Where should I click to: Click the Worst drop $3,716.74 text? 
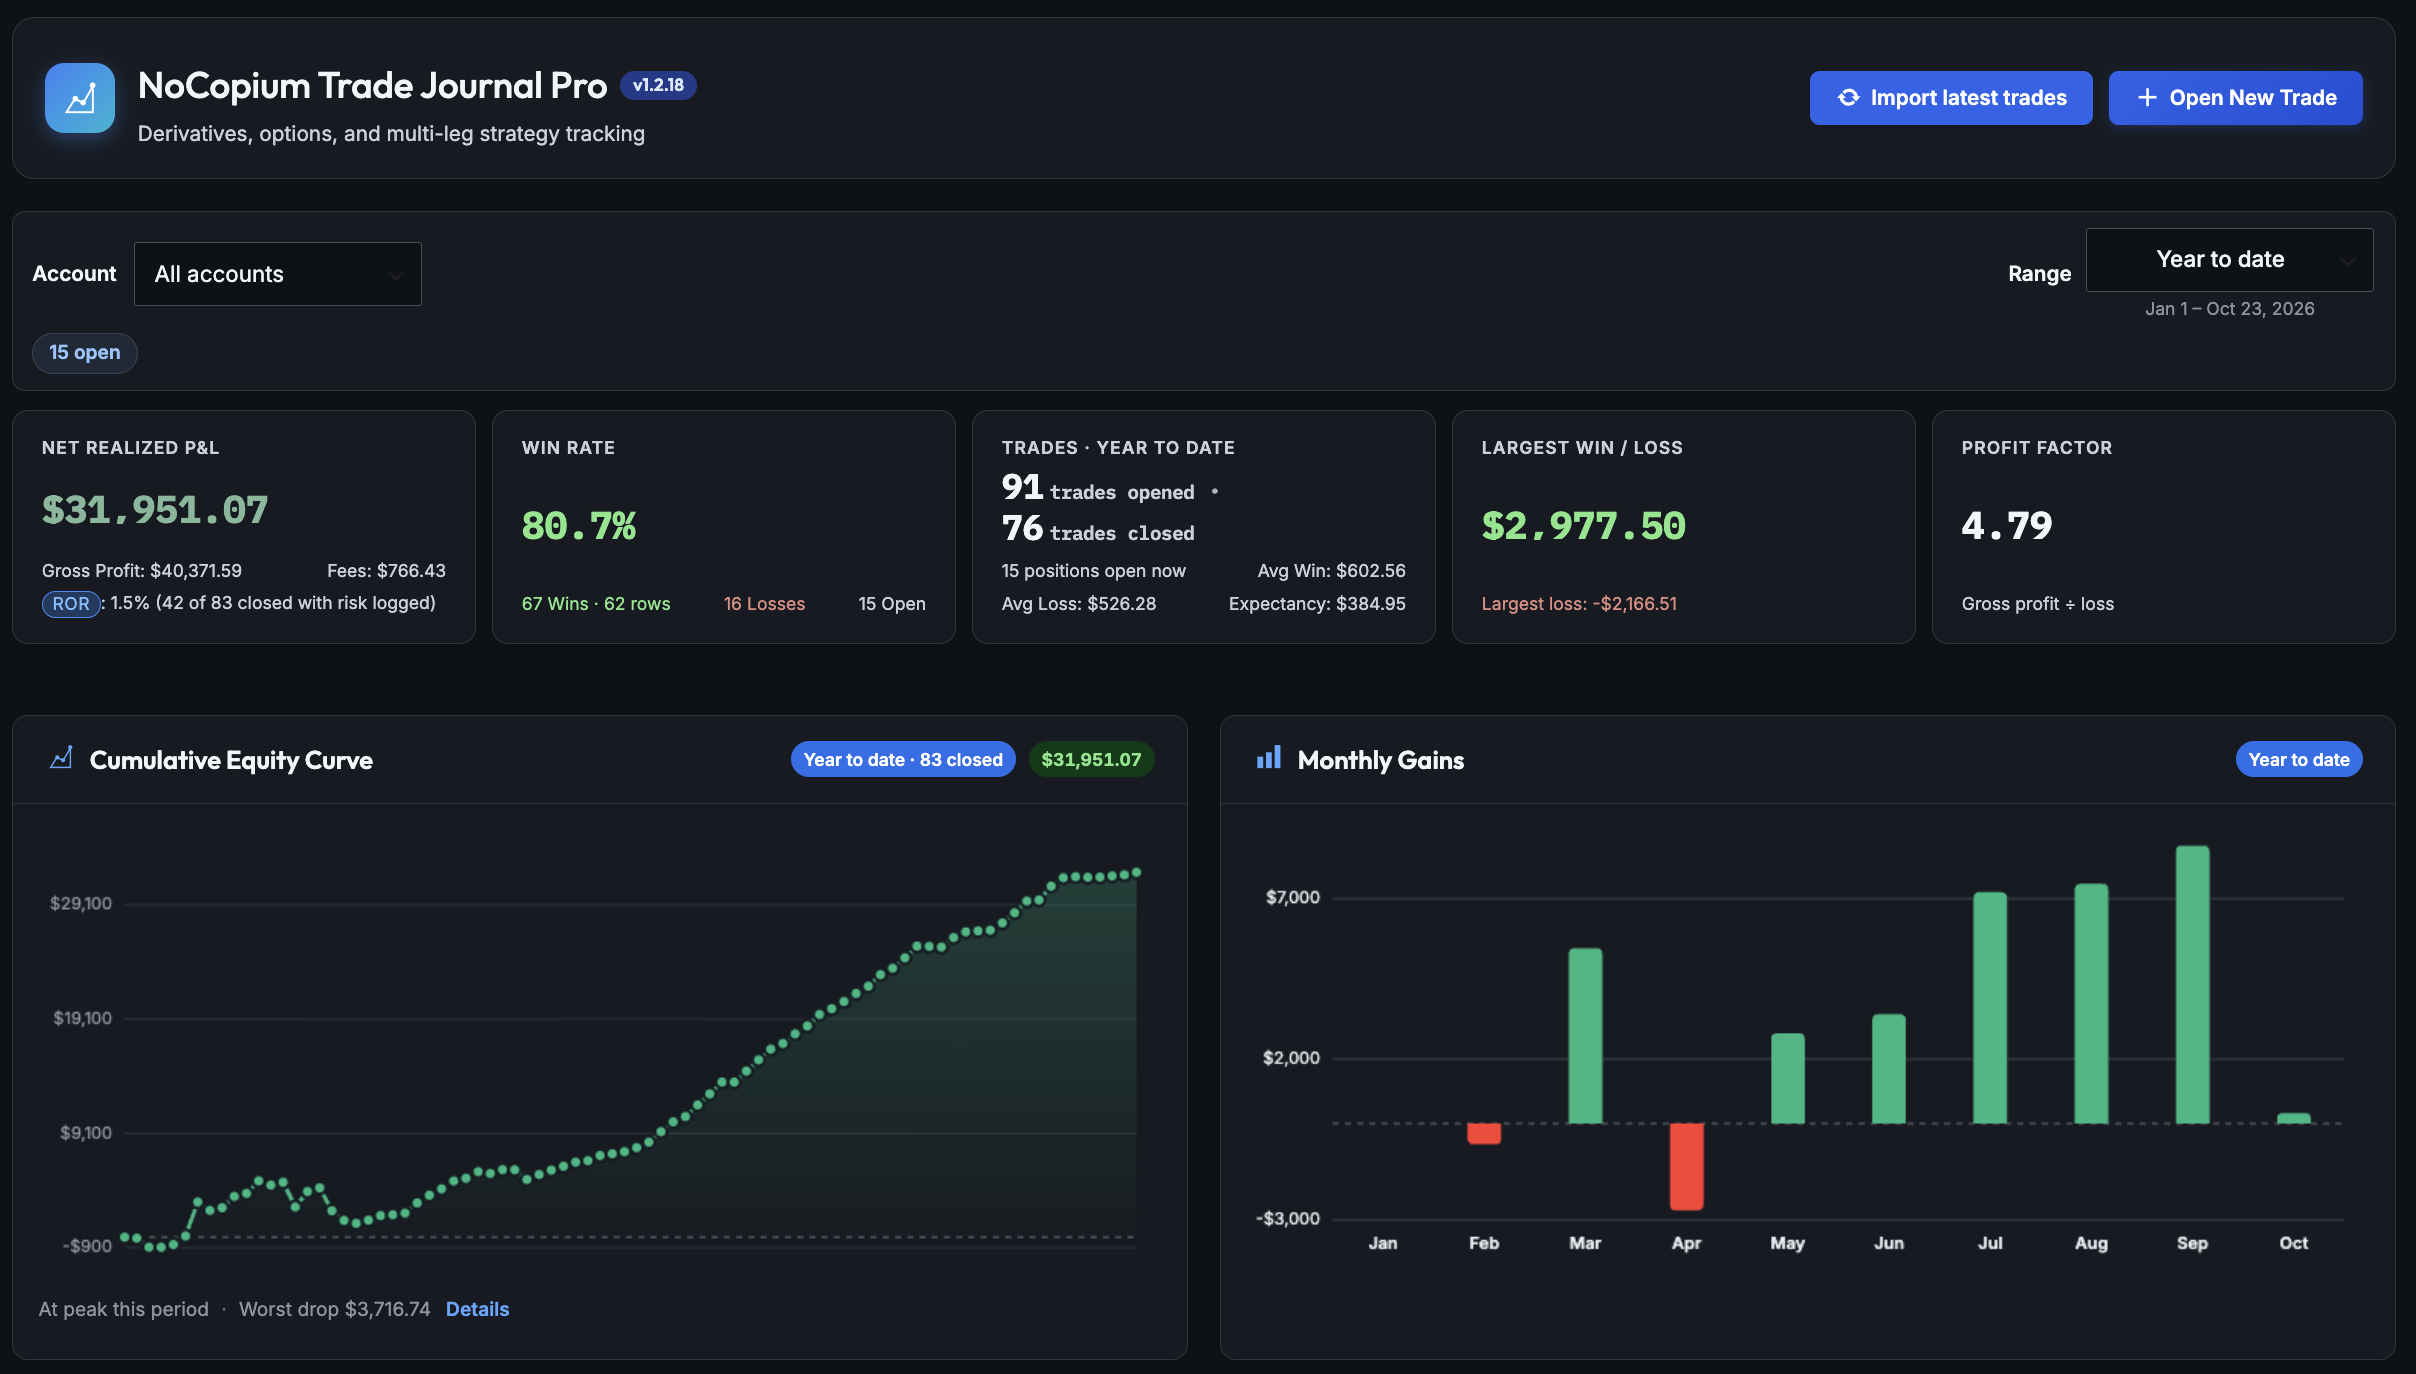(335, 1309)
